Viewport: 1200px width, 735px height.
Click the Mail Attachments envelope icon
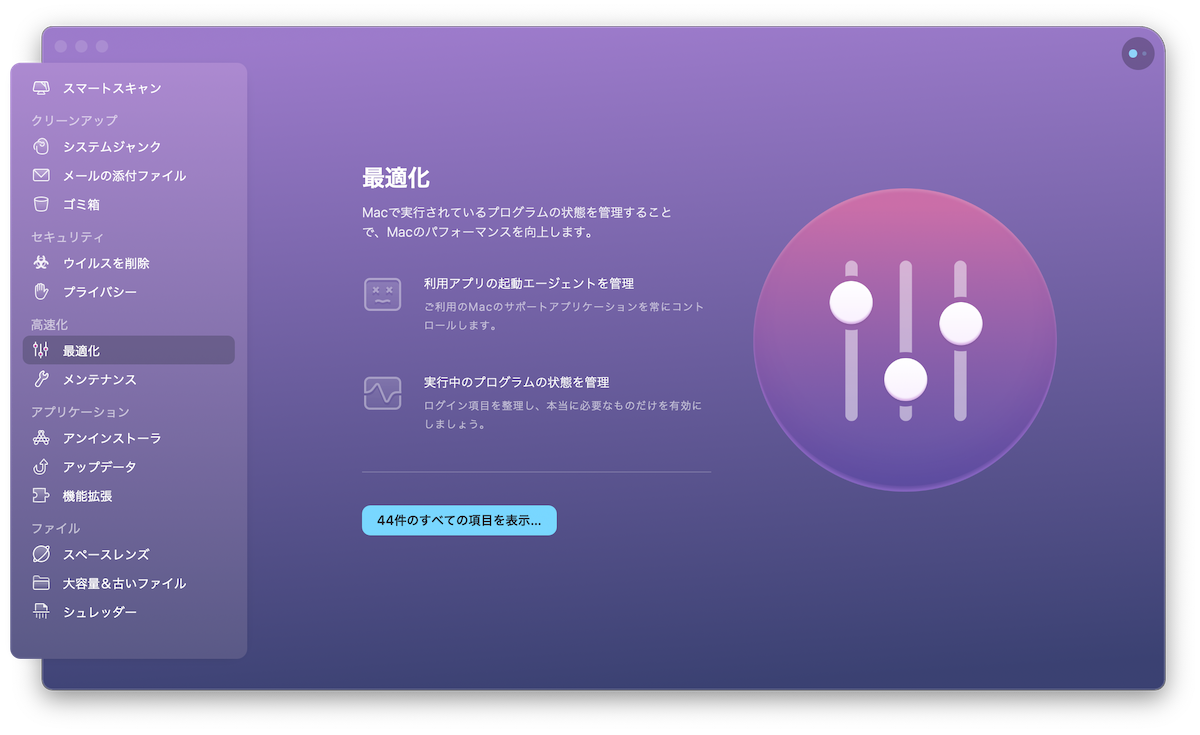click(x=41, y=175)
